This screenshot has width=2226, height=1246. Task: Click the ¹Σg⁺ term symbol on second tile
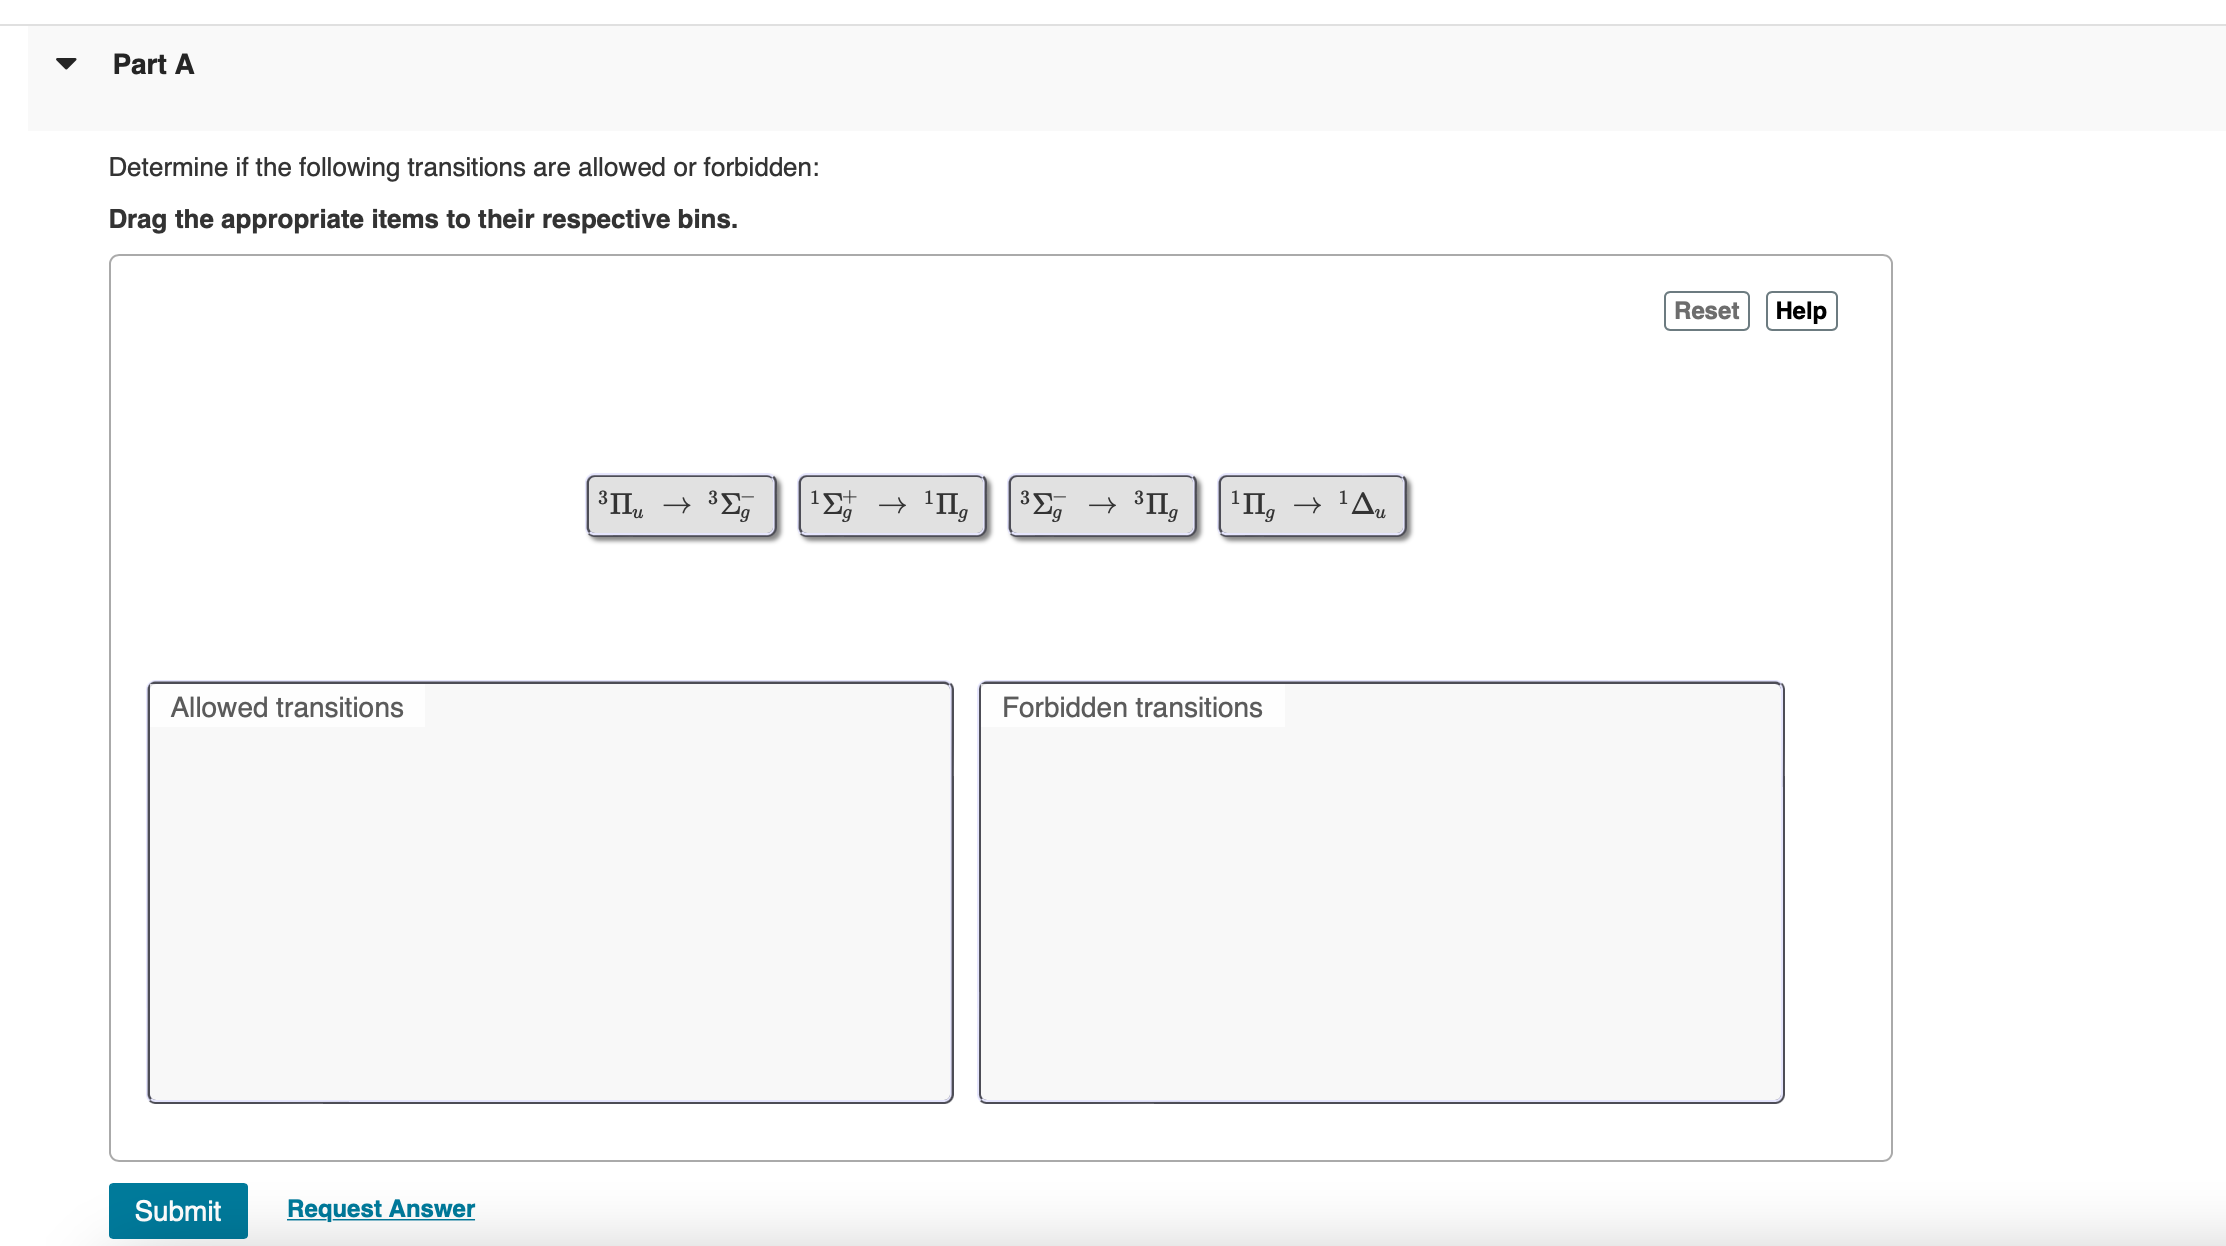pyautogui.click(x=834, y=505)
